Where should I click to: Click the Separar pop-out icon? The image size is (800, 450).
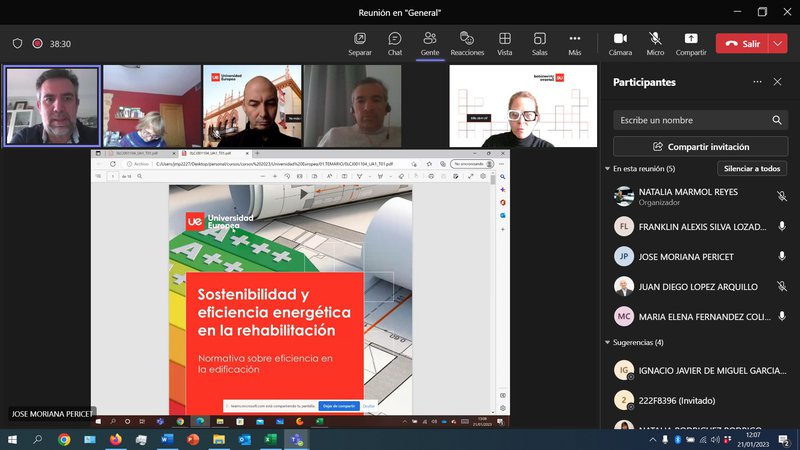point(360,39)
